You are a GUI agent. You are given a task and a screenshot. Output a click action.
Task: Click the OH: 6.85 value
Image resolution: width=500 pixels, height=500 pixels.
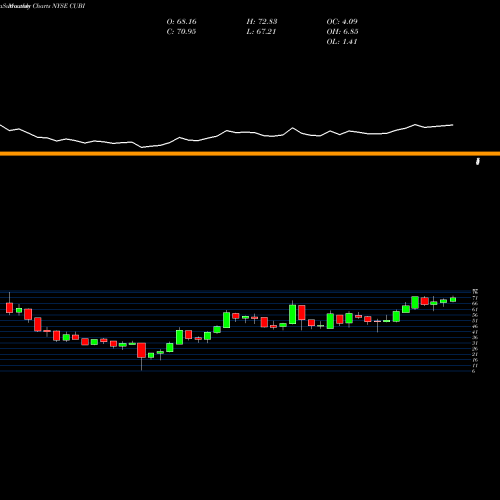pos(342,32)
